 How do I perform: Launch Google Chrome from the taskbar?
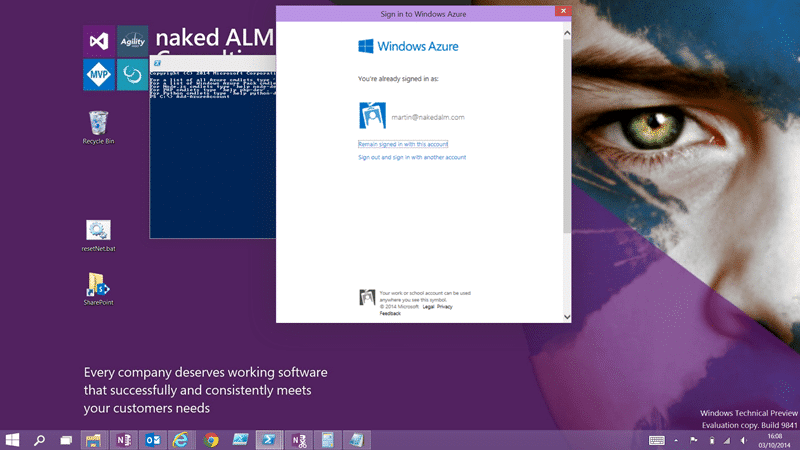[211, 440]
